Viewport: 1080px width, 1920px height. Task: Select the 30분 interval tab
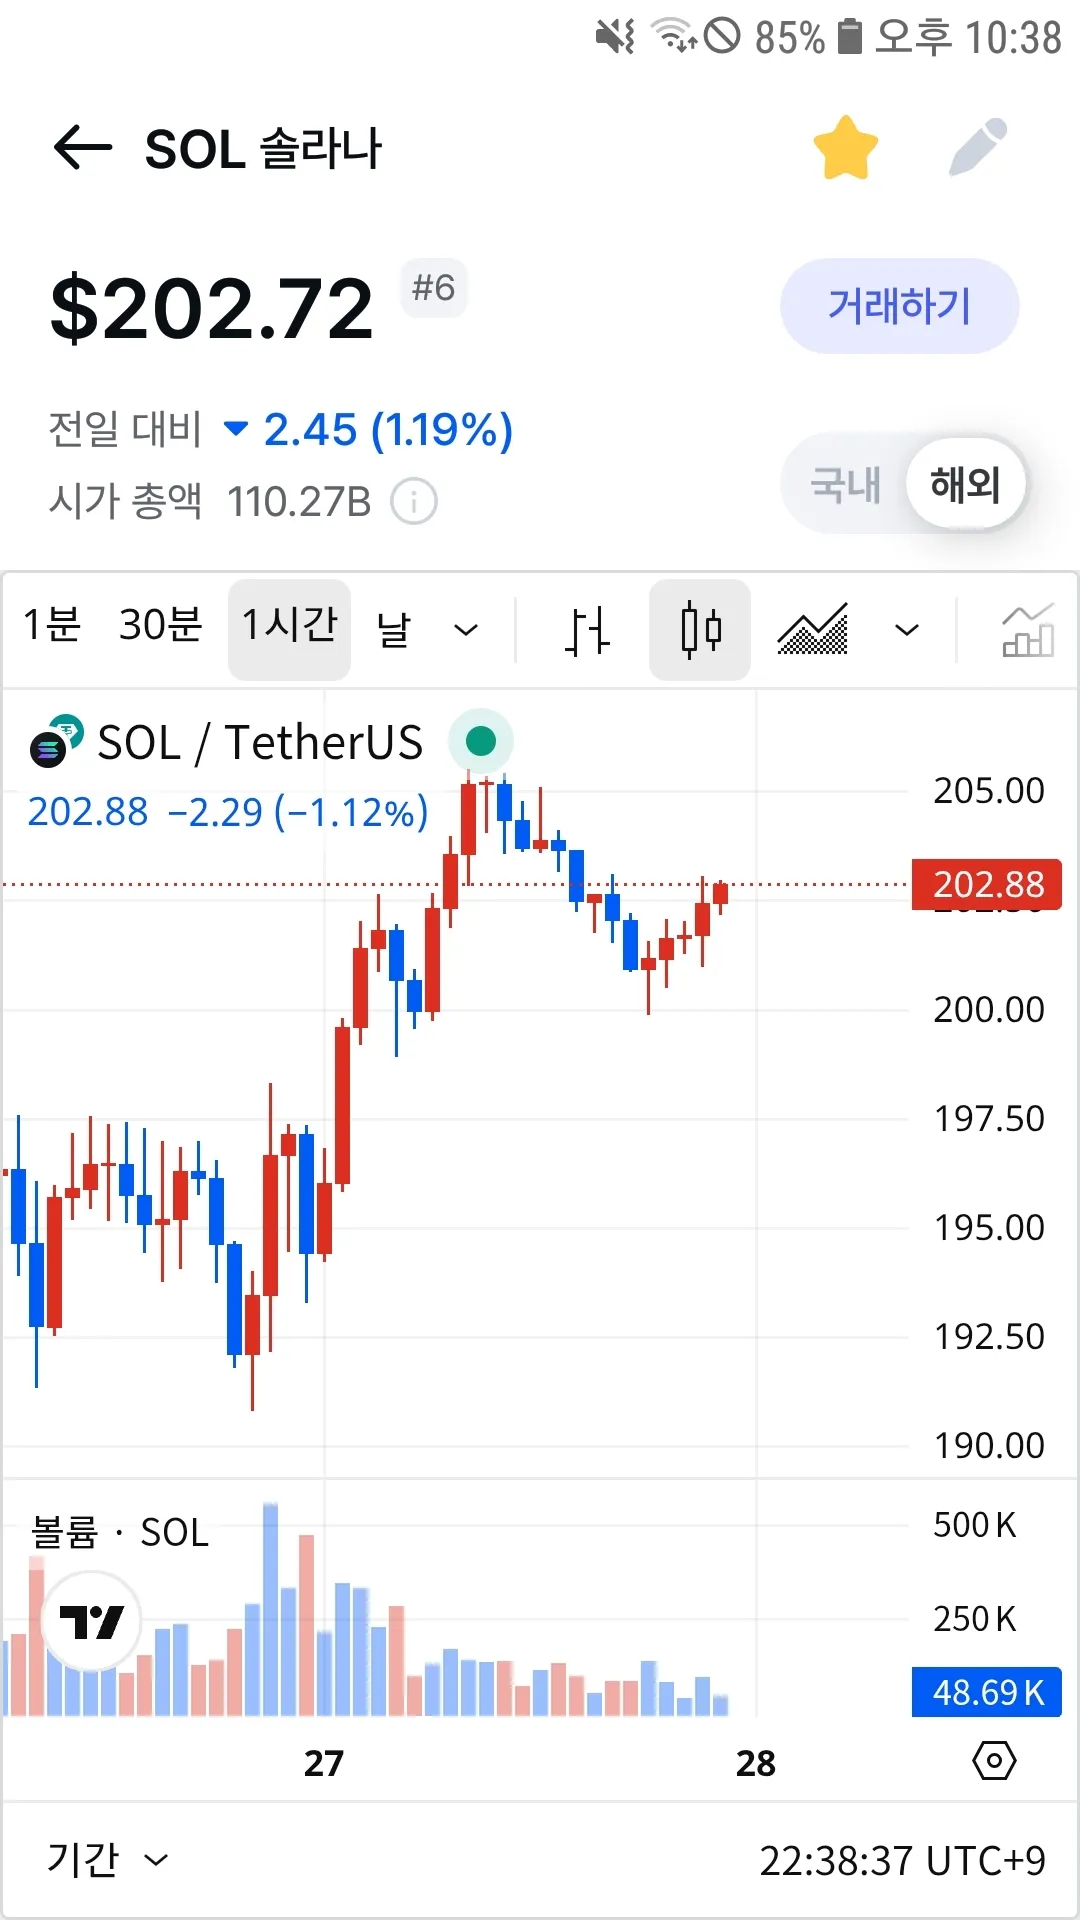click(x=160, y=625)
